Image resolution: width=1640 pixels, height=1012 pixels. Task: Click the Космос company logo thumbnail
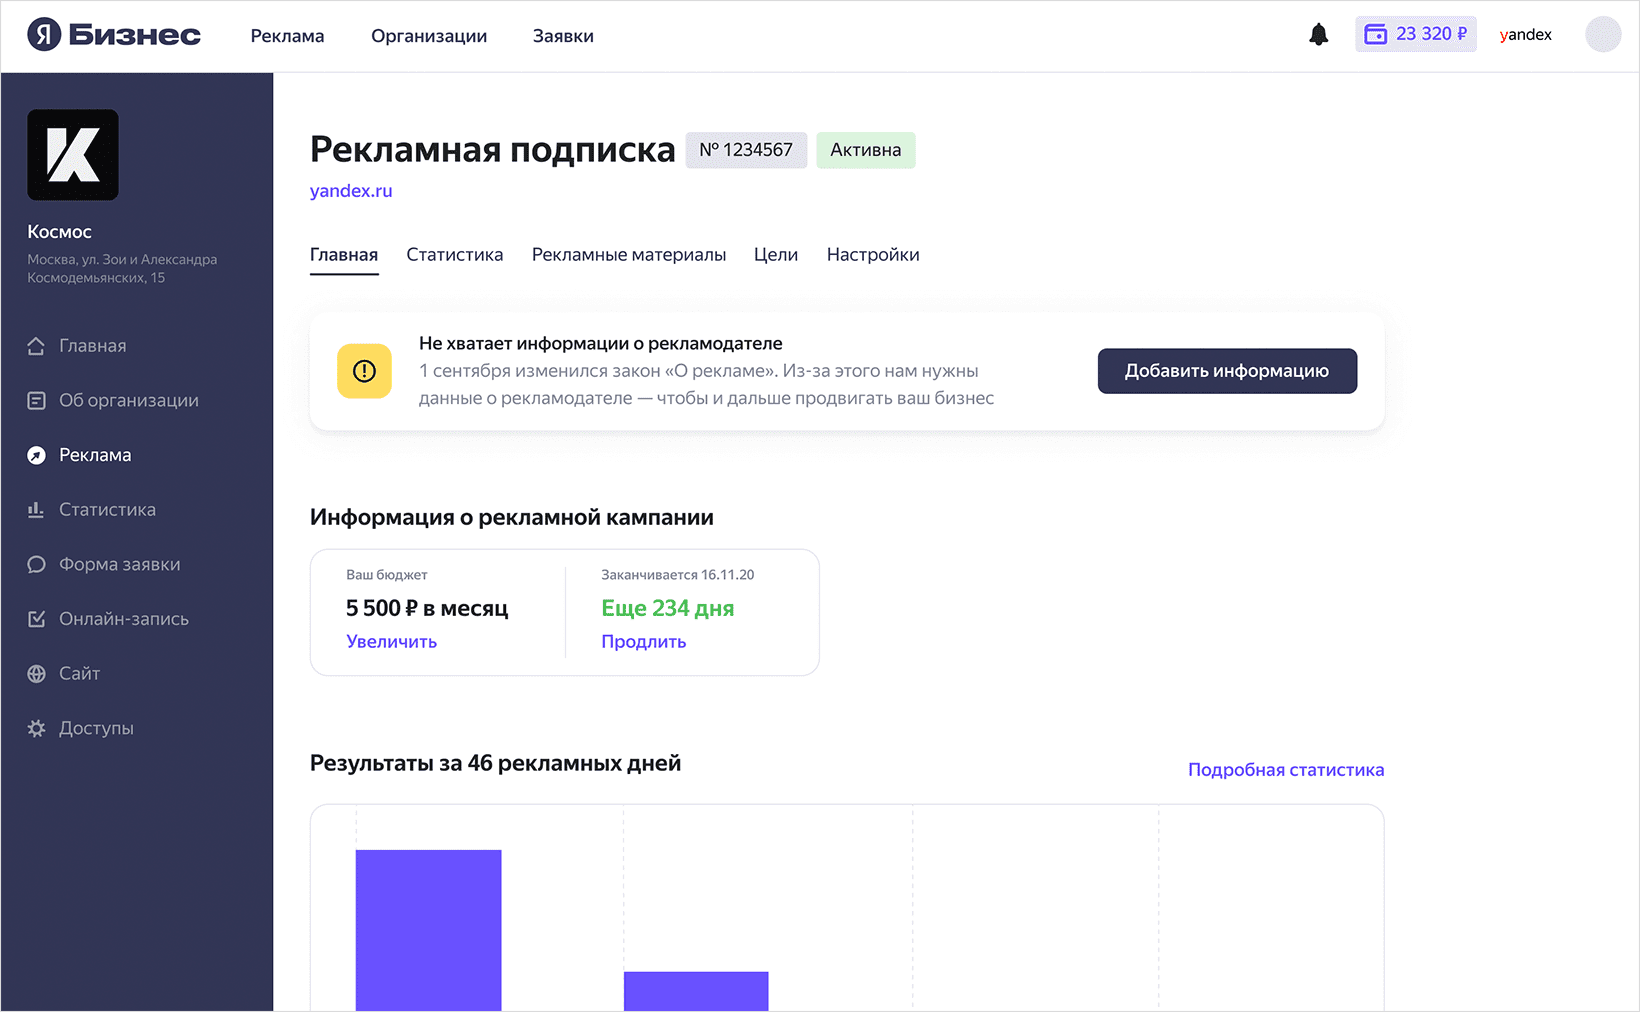[73, 155]
